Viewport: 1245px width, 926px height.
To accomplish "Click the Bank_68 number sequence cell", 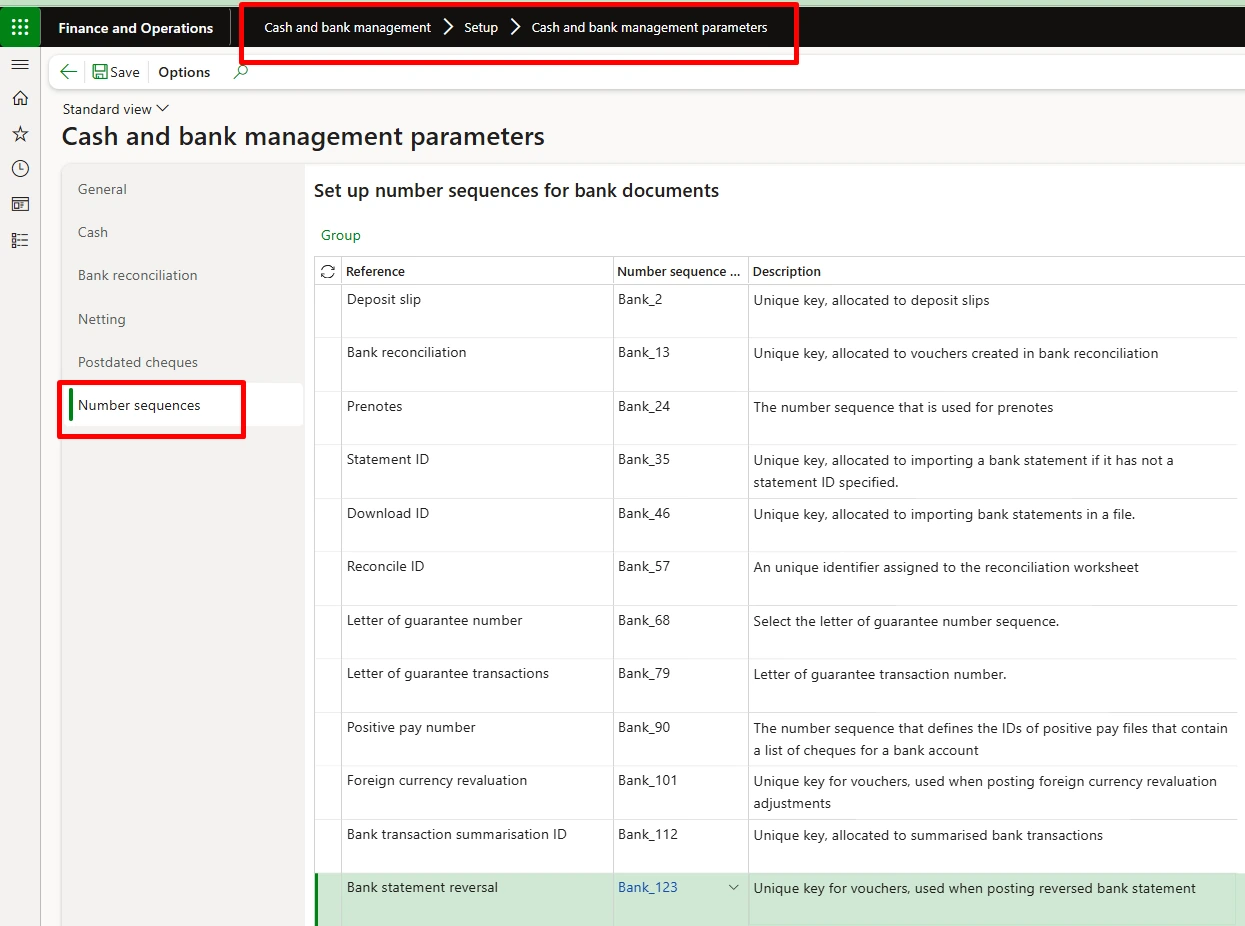I will pos(680,632).
